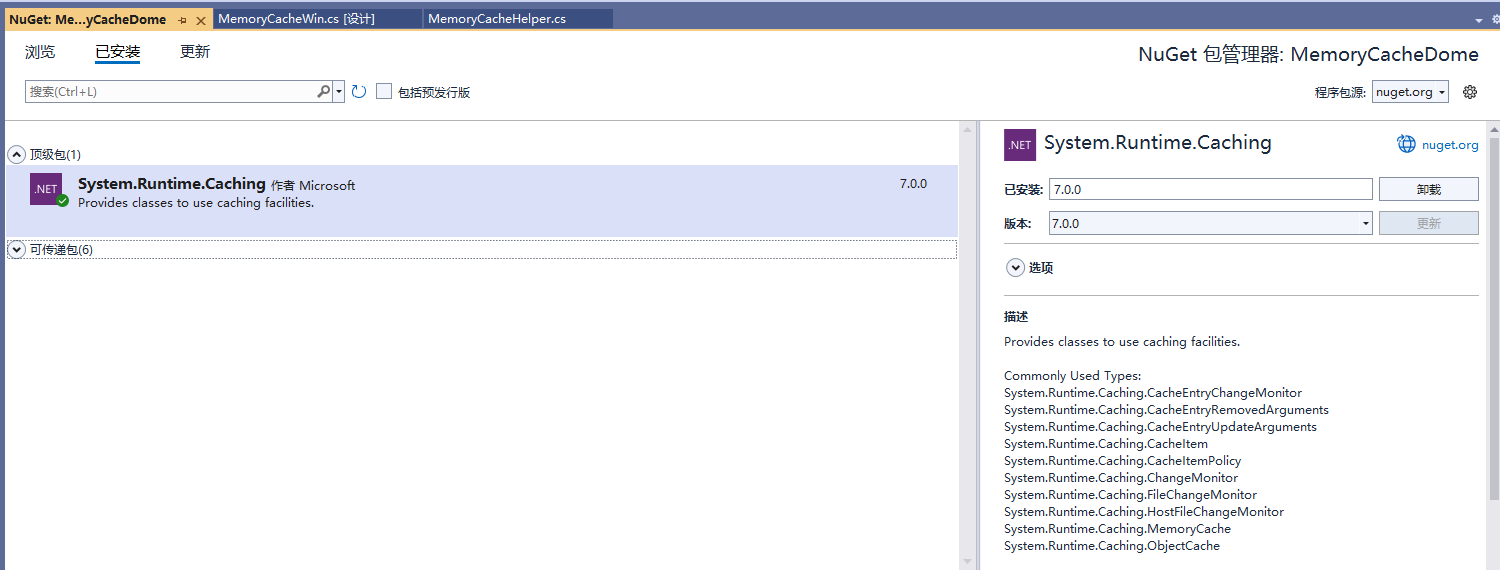Click the 7.0.0 version in package row
This screenshot has width=1500, height=570.
click(x=913, y=184)
